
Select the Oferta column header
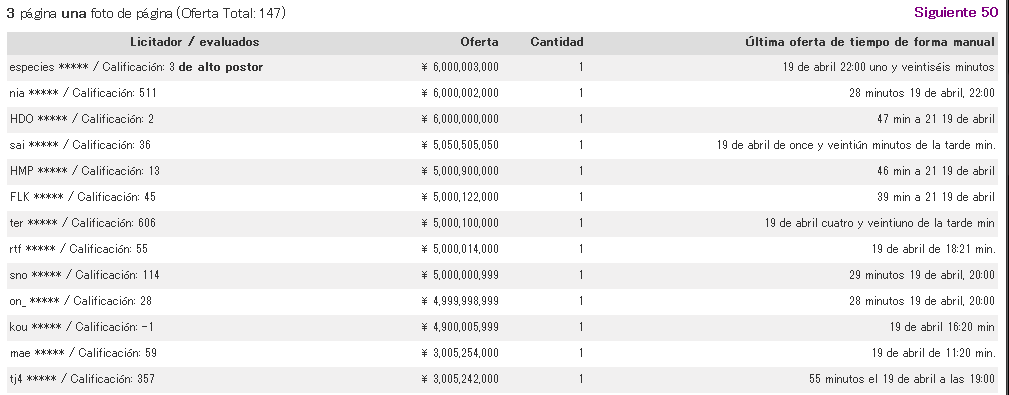[479, 42]
